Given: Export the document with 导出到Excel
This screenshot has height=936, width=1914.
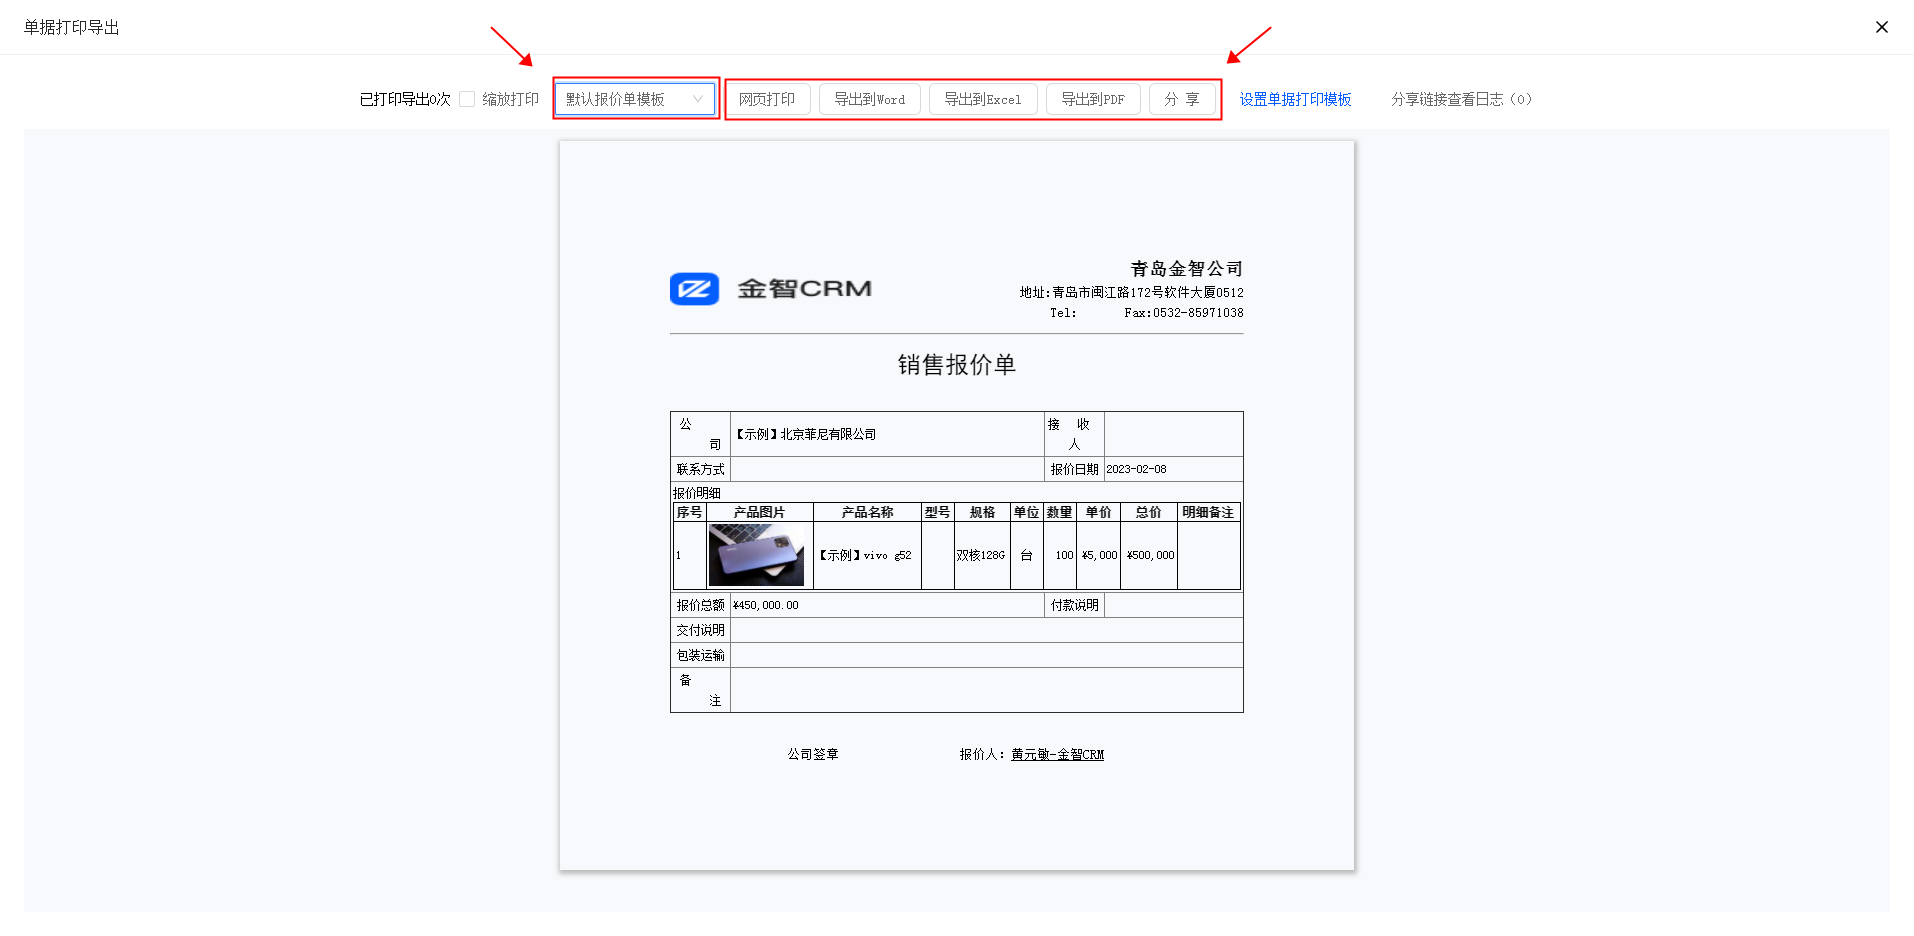Looking at the screenshot, I should (x=983, y=99).
